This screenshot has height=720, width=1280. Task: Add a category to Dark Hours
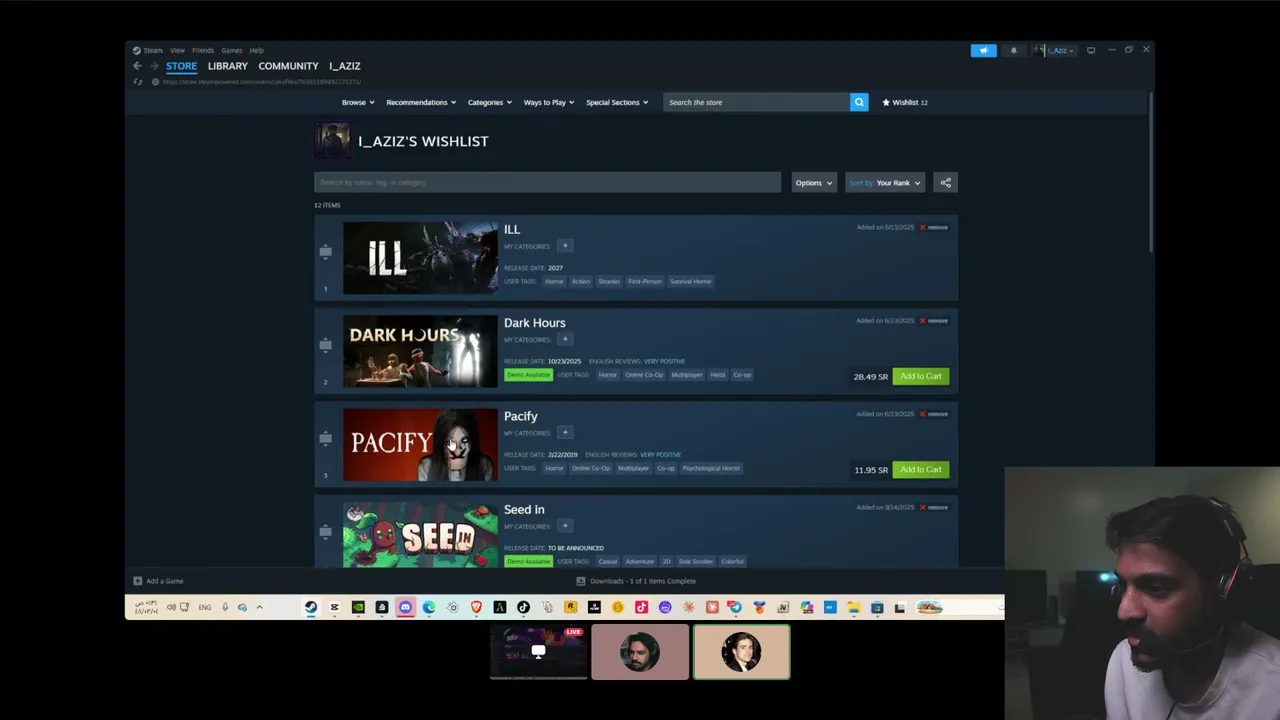(564, 339)
